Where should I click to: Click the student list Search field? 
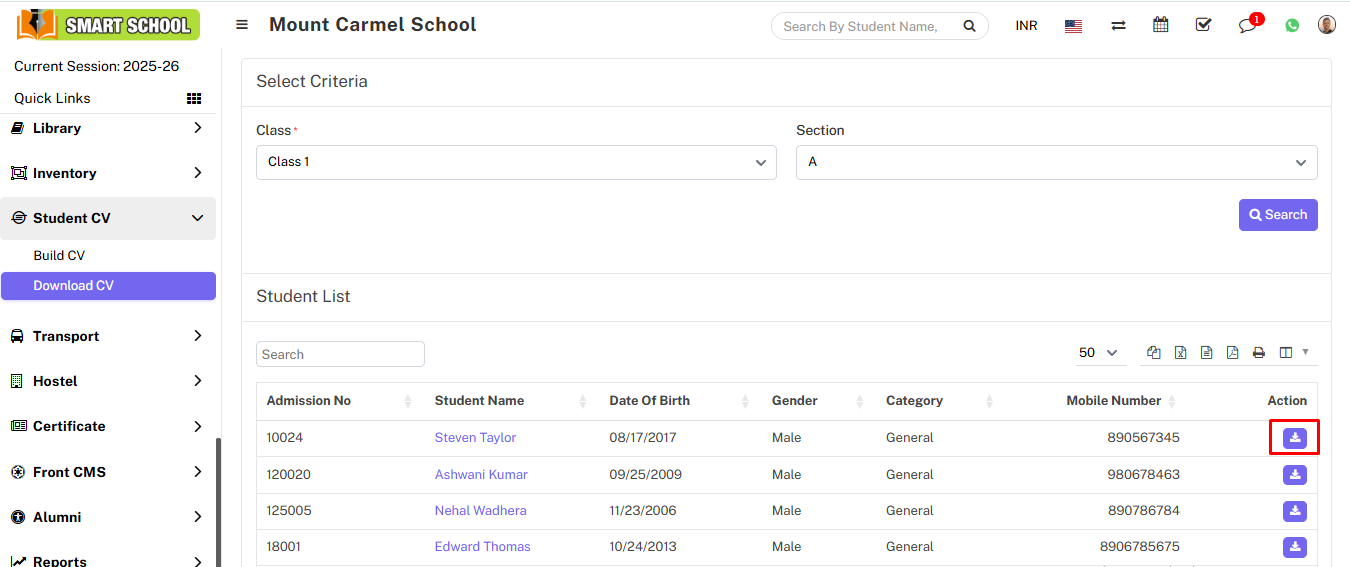click(x=340, y=354)
